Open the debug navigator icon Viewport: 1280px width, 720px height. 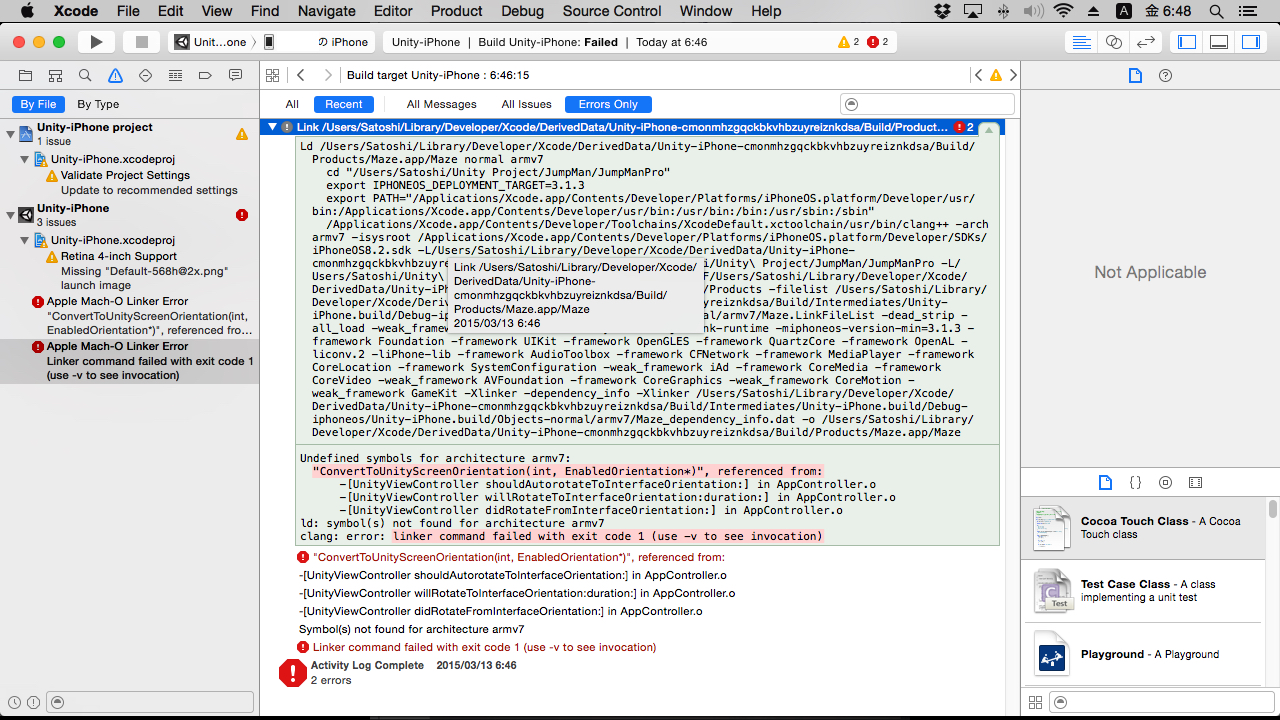click(175, 76)
